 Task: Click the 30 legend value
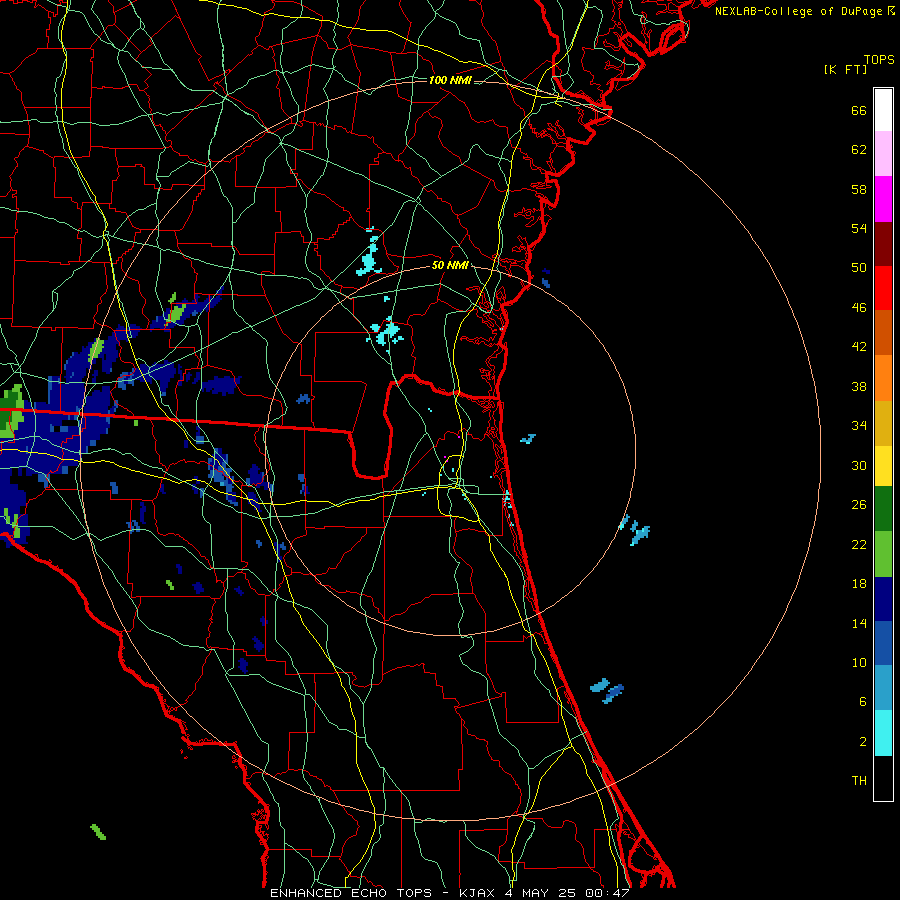click(x=859, y=465)
